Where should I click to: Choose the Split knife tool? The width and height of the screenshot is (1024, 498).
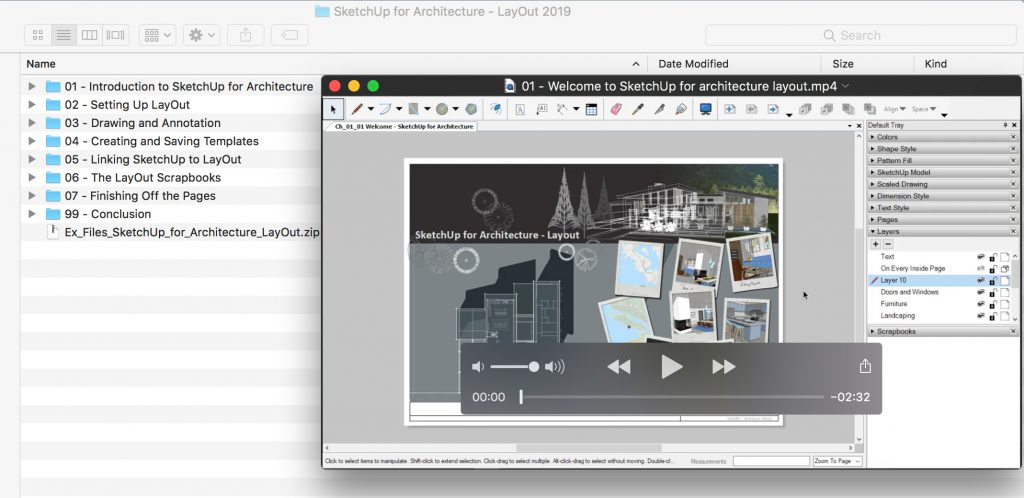pos(659,109)
